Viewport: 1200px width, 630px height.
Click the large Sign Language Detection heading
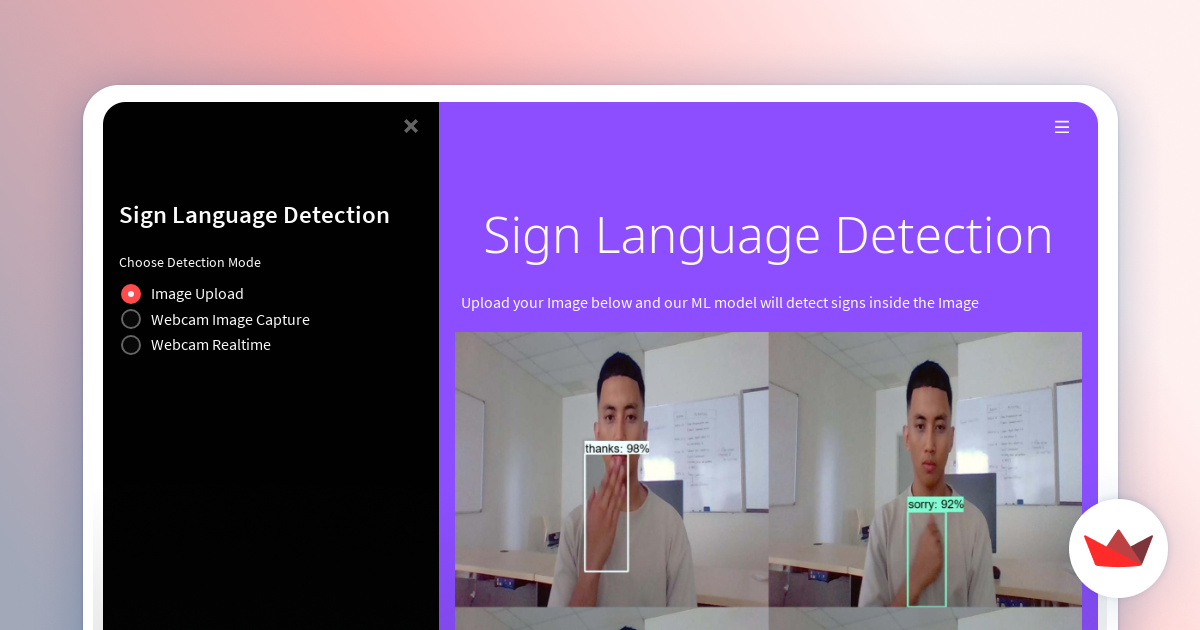tap(768, 236)
